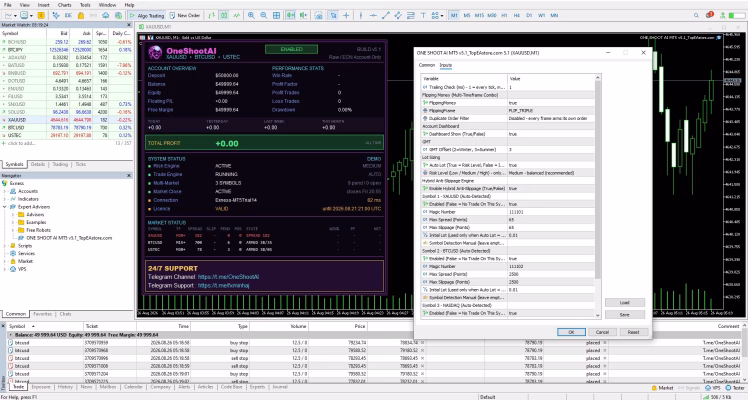
Task: Click the Zoom In magnifier icon
Action: point(251,15)
